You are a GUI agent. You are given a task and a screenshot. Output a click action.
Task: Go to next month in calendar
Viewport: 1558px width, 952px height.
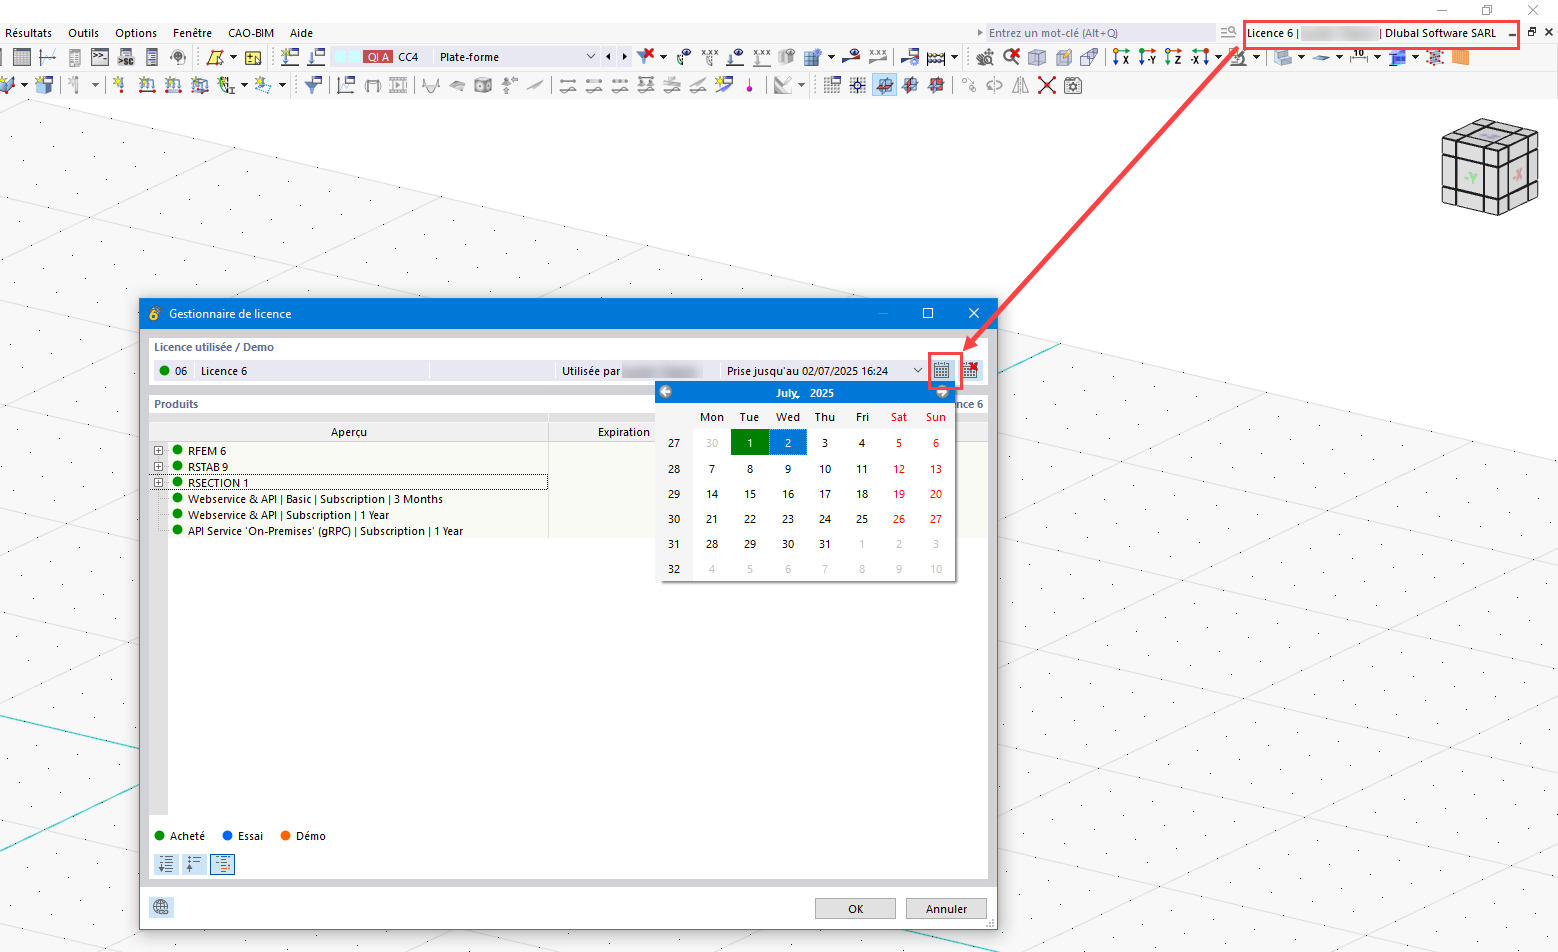[x=942, y=392]
